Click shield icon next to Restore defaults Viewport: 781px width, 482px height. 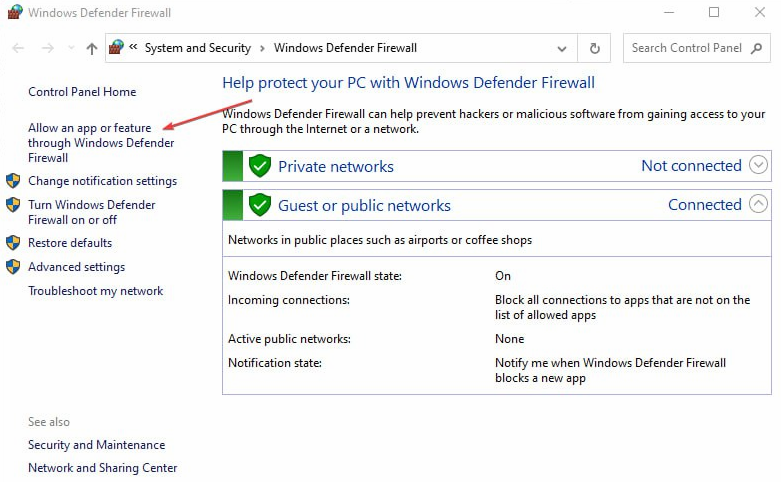13,243
